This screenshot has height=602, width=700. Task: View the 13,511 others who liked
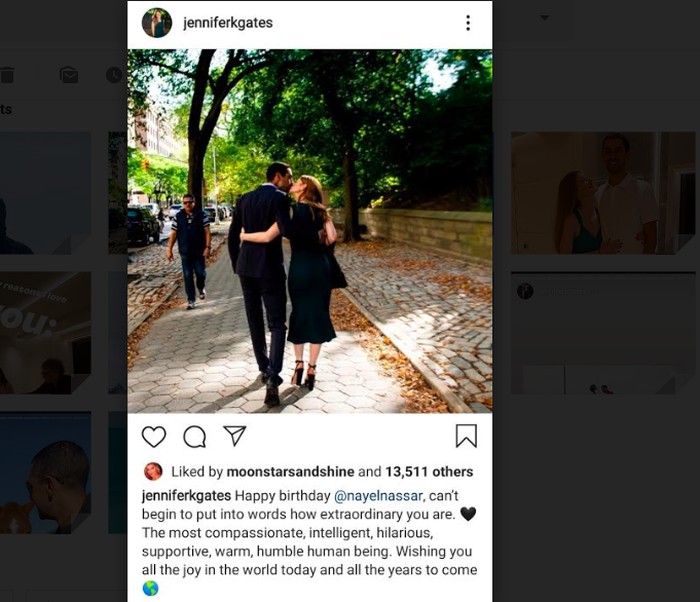click(x=429, y=472)
